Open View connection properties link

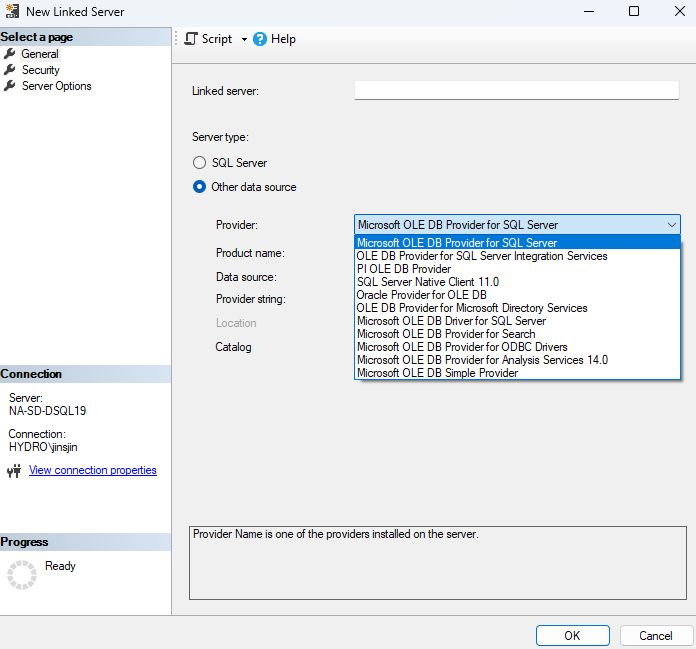[93, 470]
